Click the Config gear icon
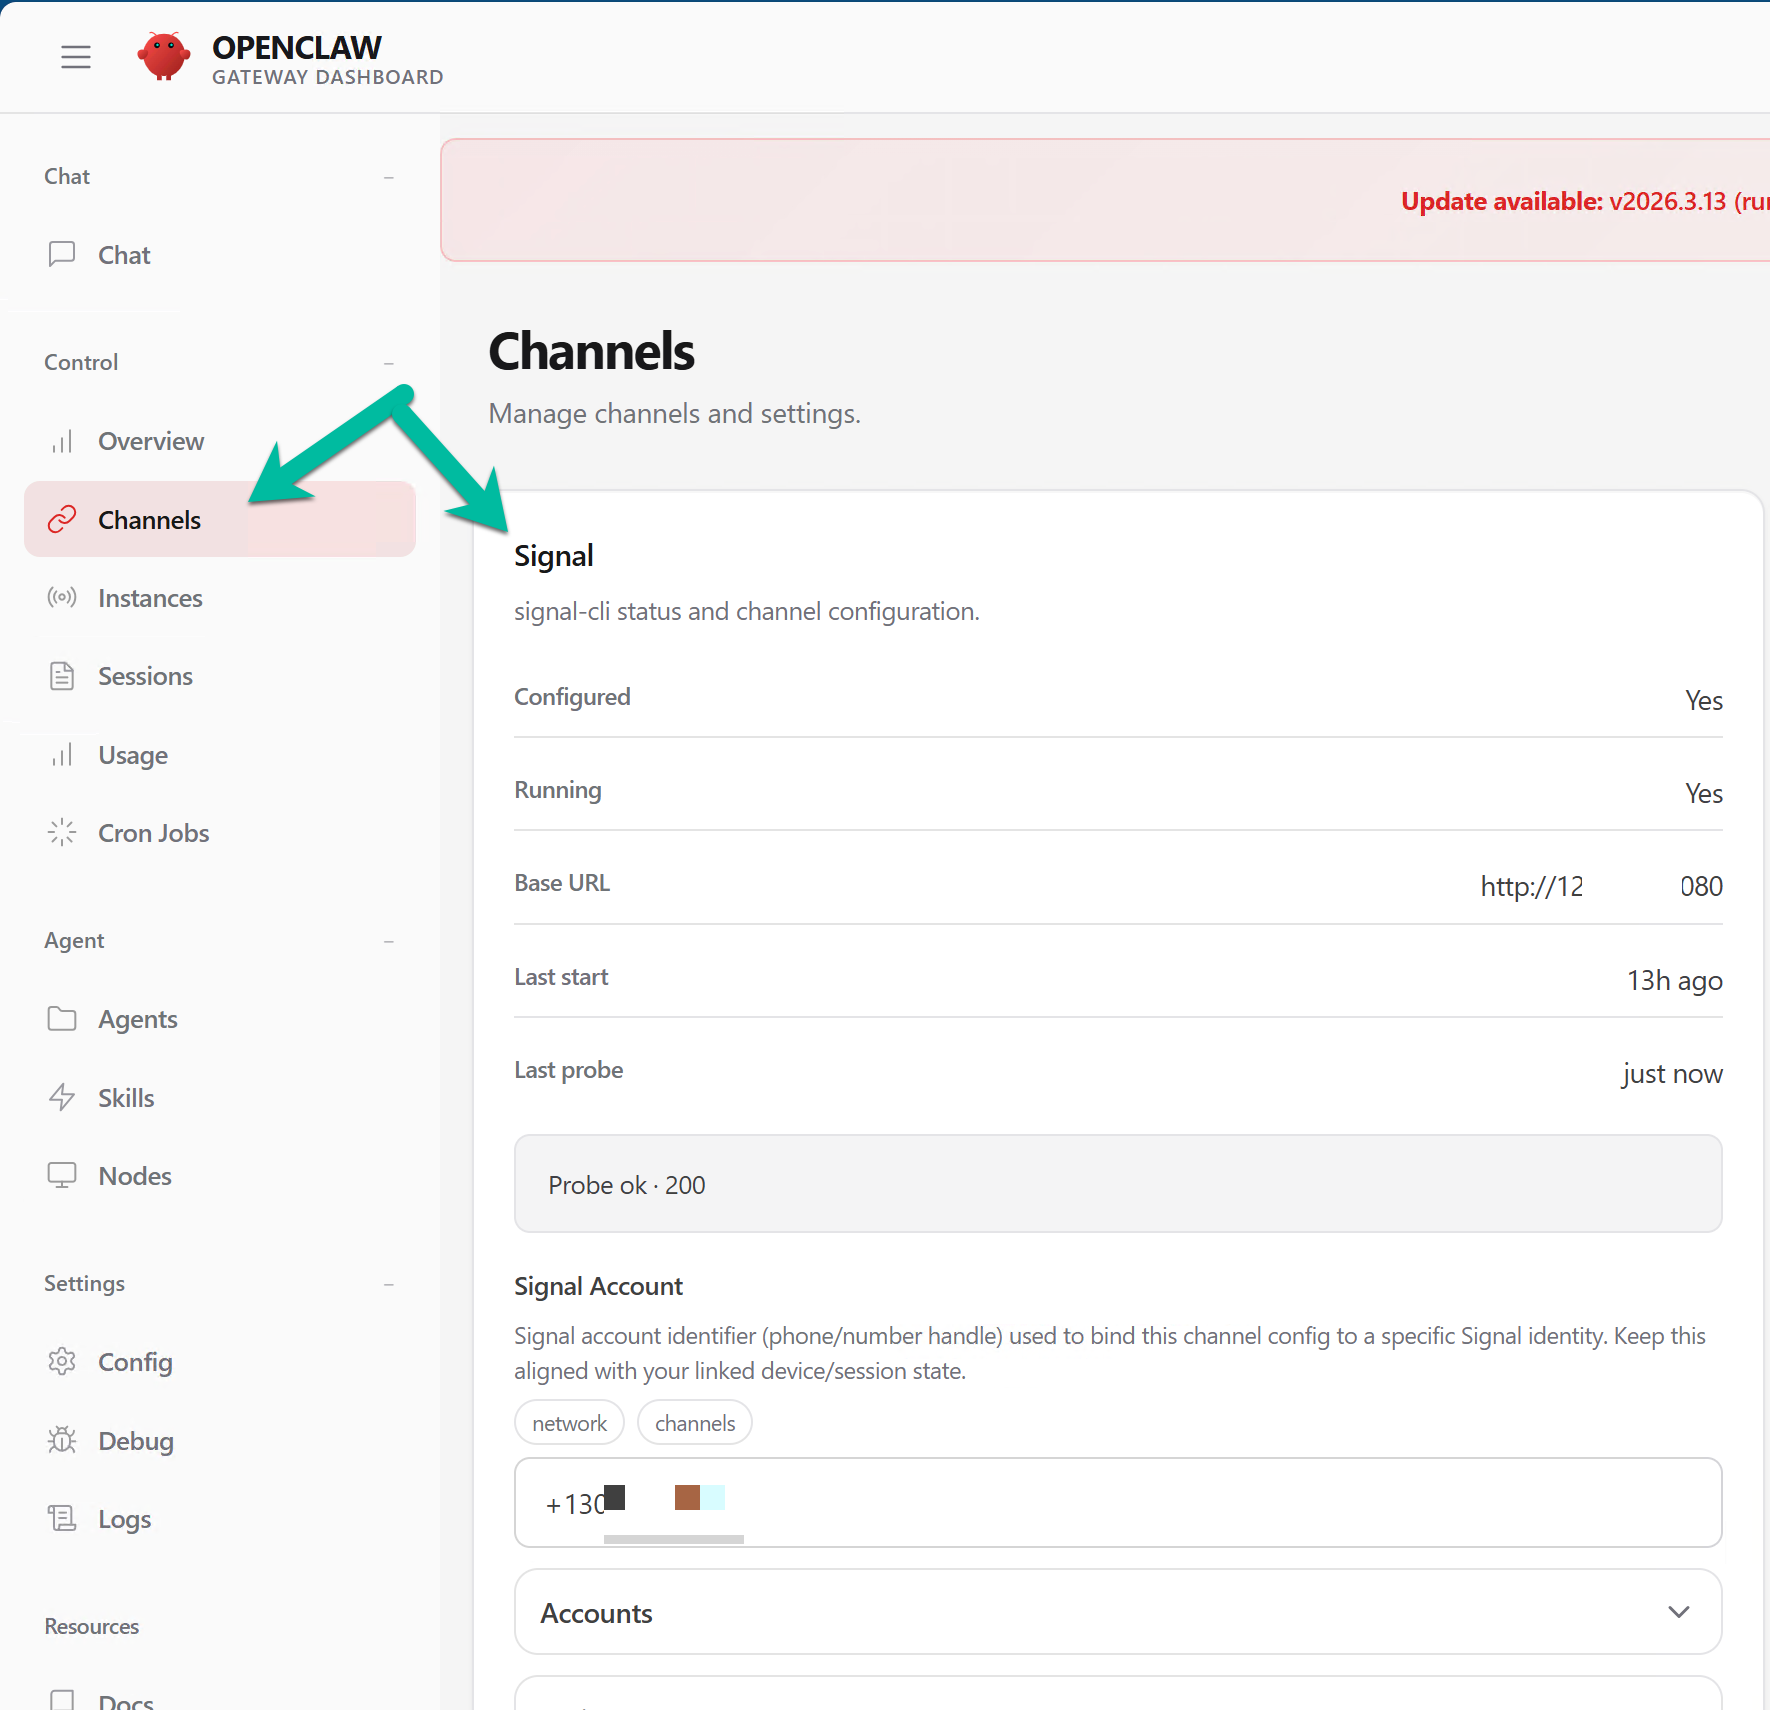 [62, 1361]
